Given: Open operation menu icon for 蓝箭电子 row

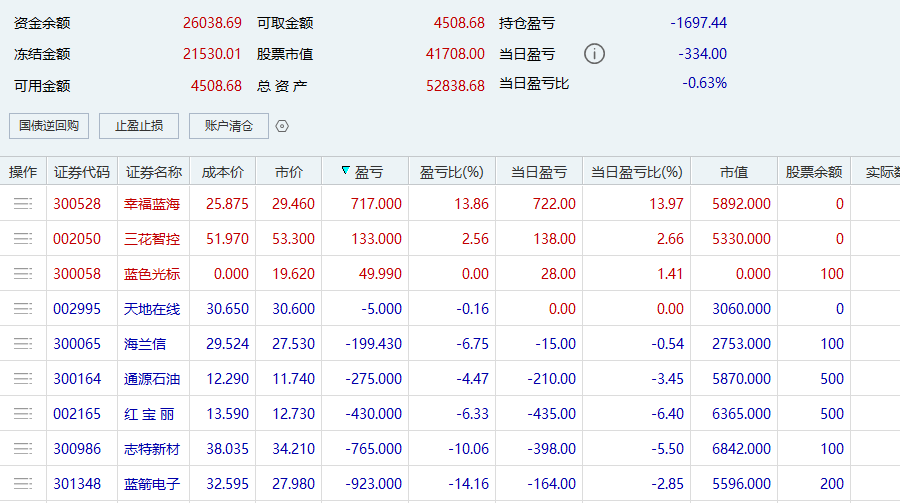Looking at the screenshot, I should (23, 484).
